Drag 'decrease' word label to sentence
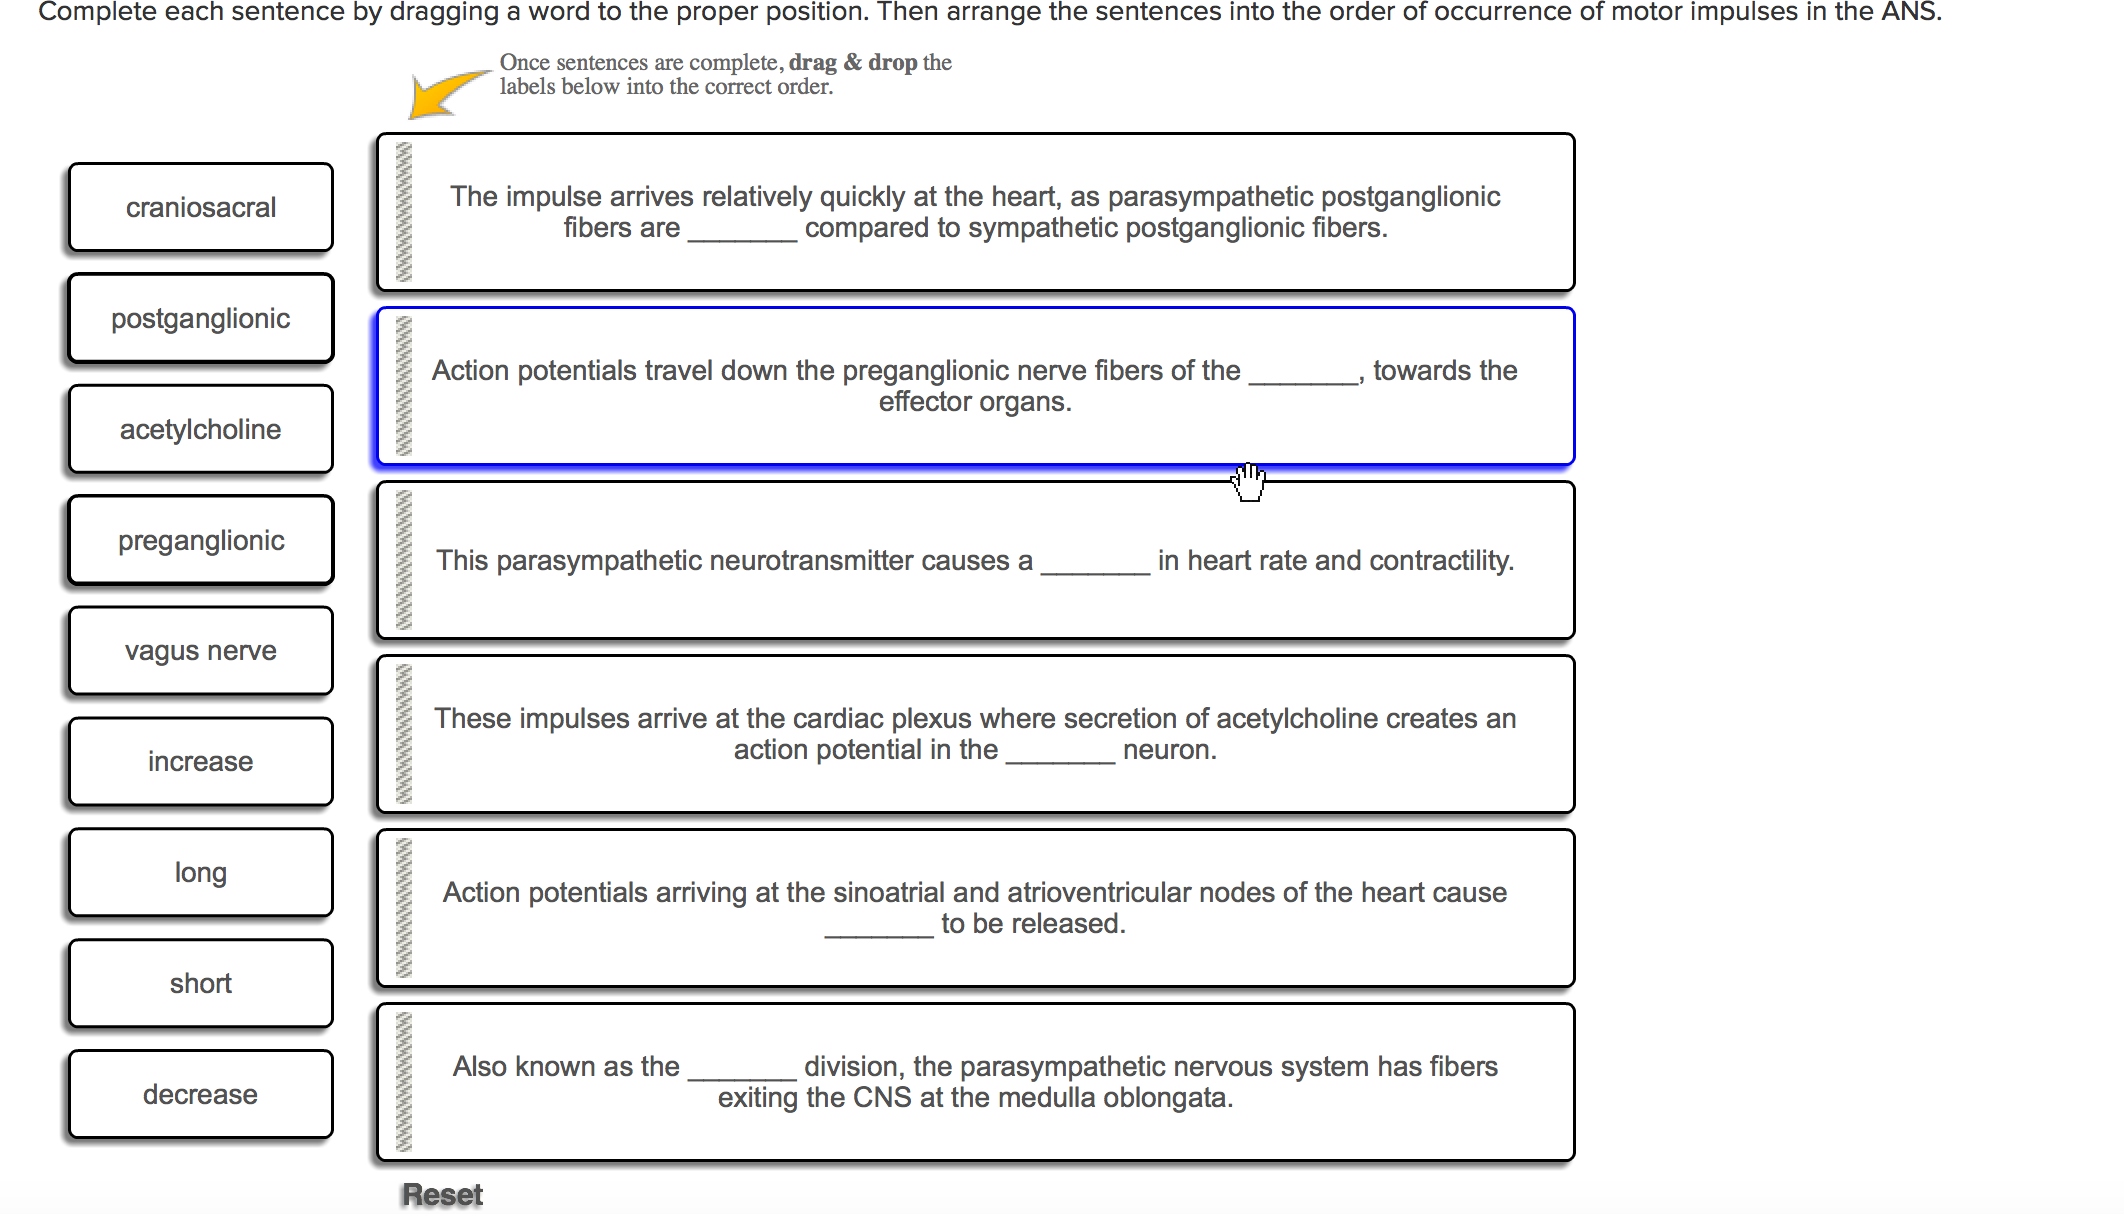 [1093, 560]
